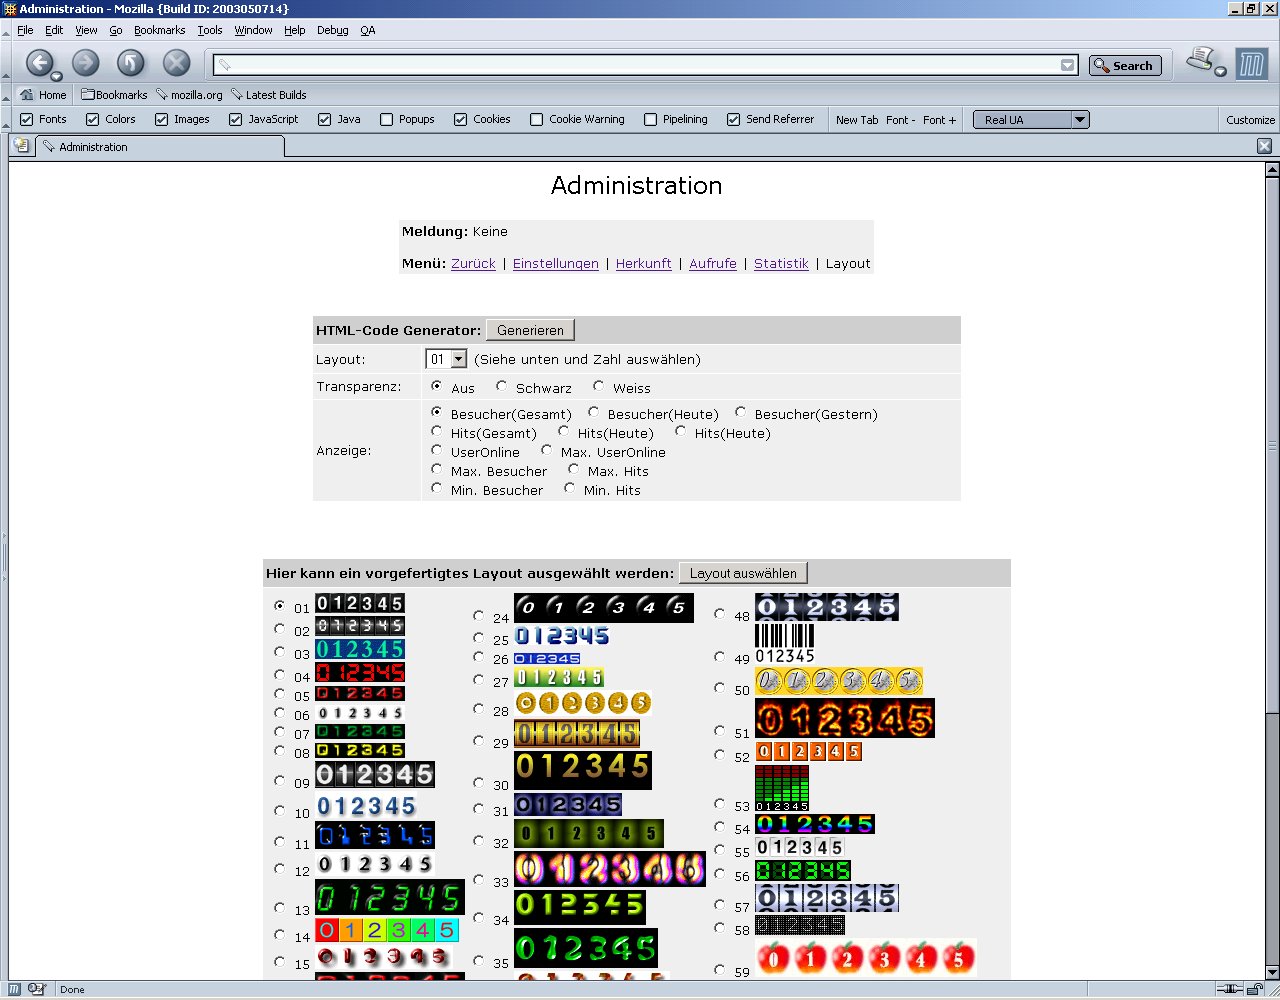Enable the Popups checkbox
1280x1000 pixels.
(x=387, y=119)
